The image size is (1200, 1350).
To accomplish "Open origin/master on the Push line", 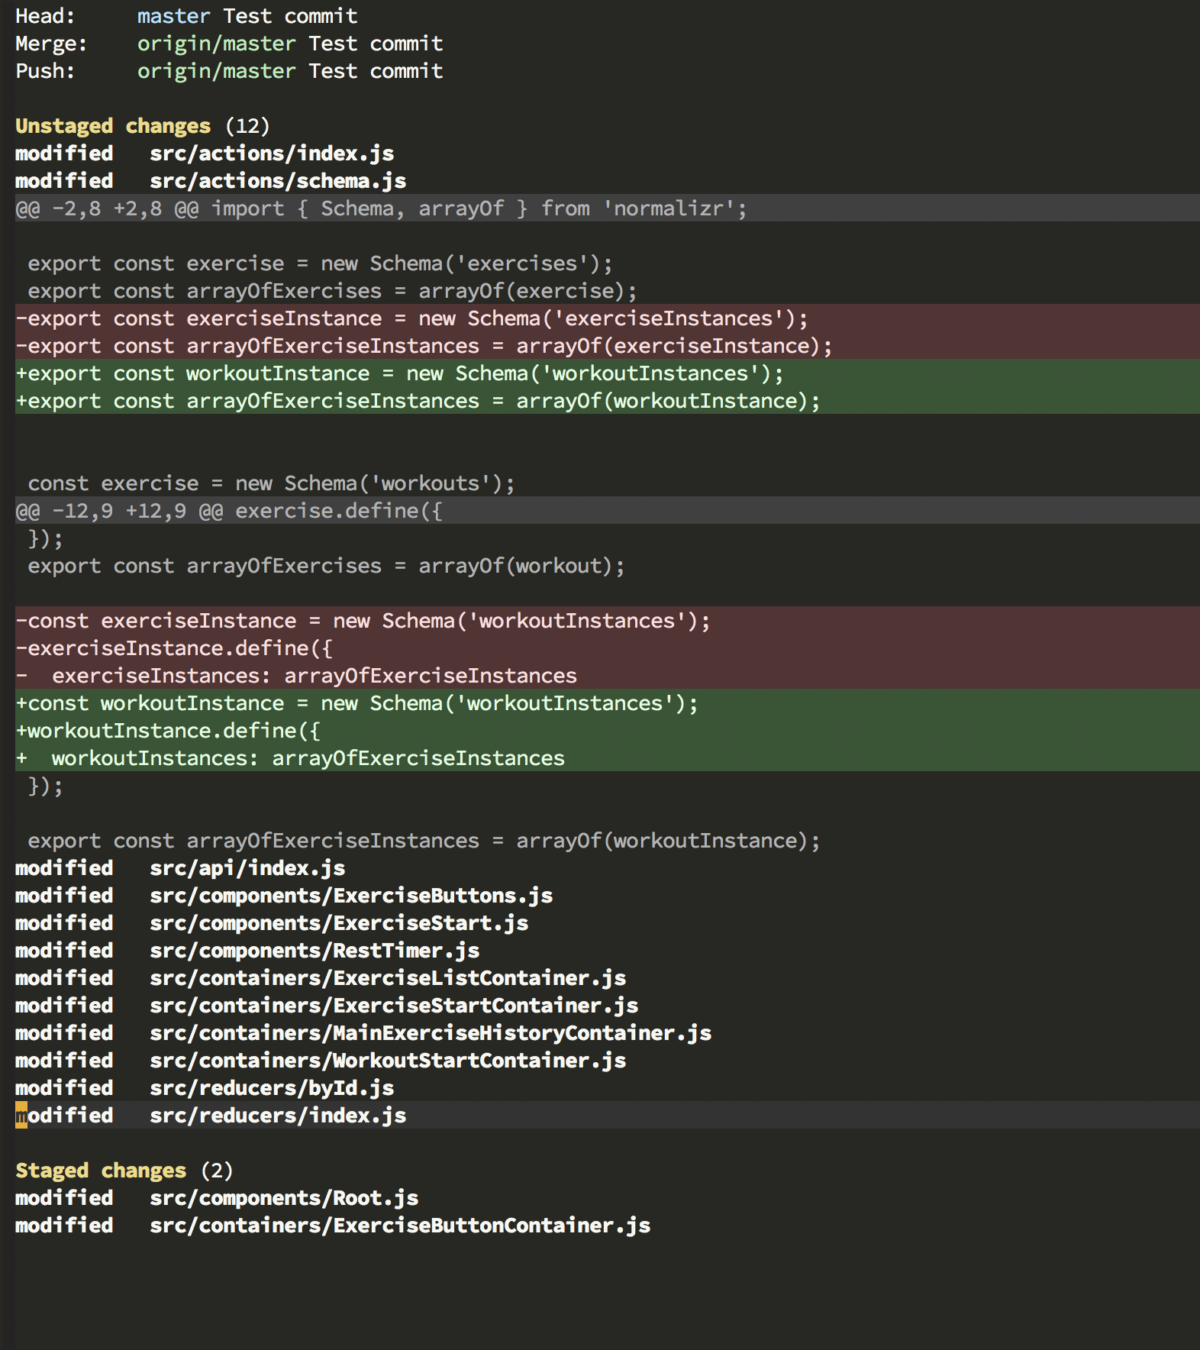I will click(x=216, y=70).
